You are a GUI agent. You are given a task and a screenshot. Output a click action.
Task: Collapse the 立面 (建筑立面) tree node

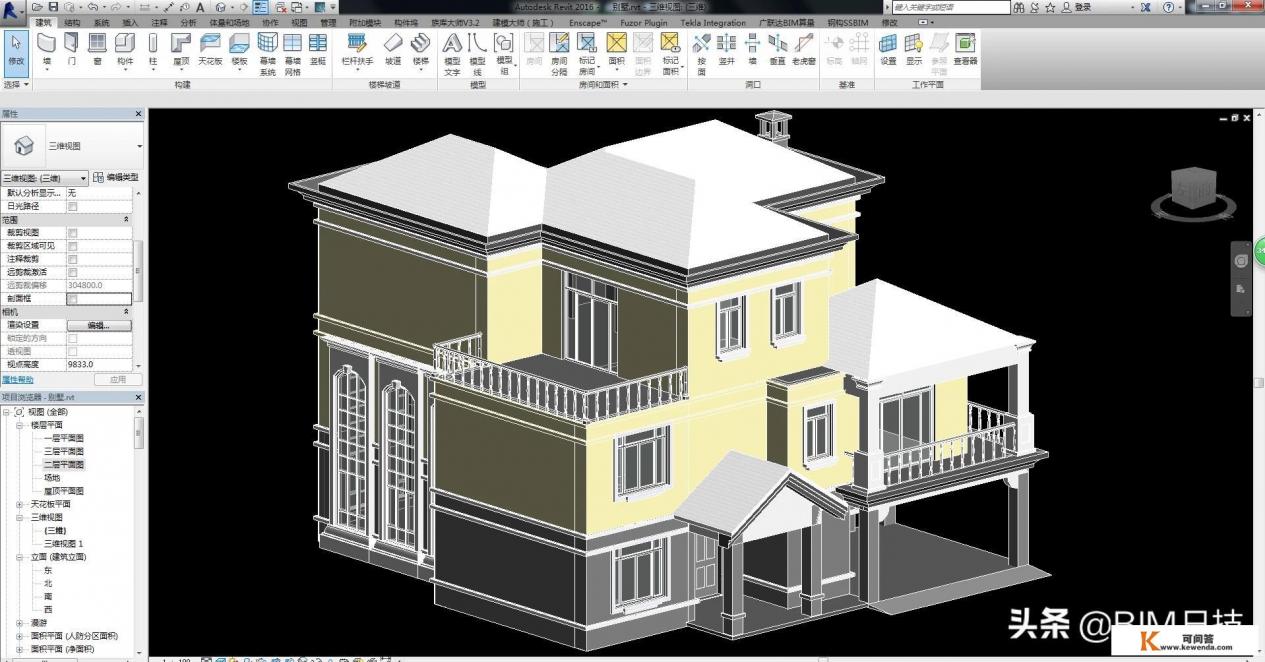pos(19,557)
